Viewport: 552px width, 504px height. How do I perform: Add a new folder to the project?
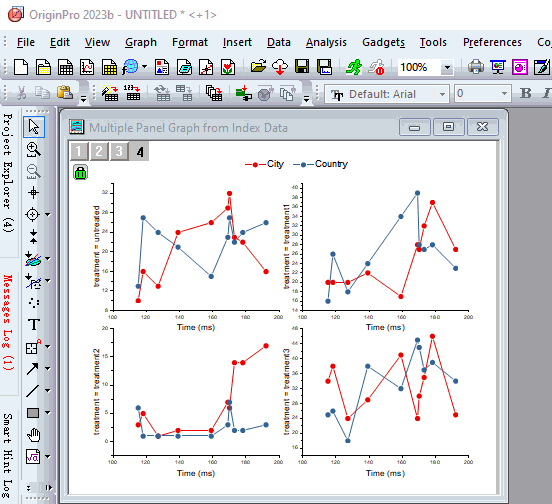pos(44,67)
